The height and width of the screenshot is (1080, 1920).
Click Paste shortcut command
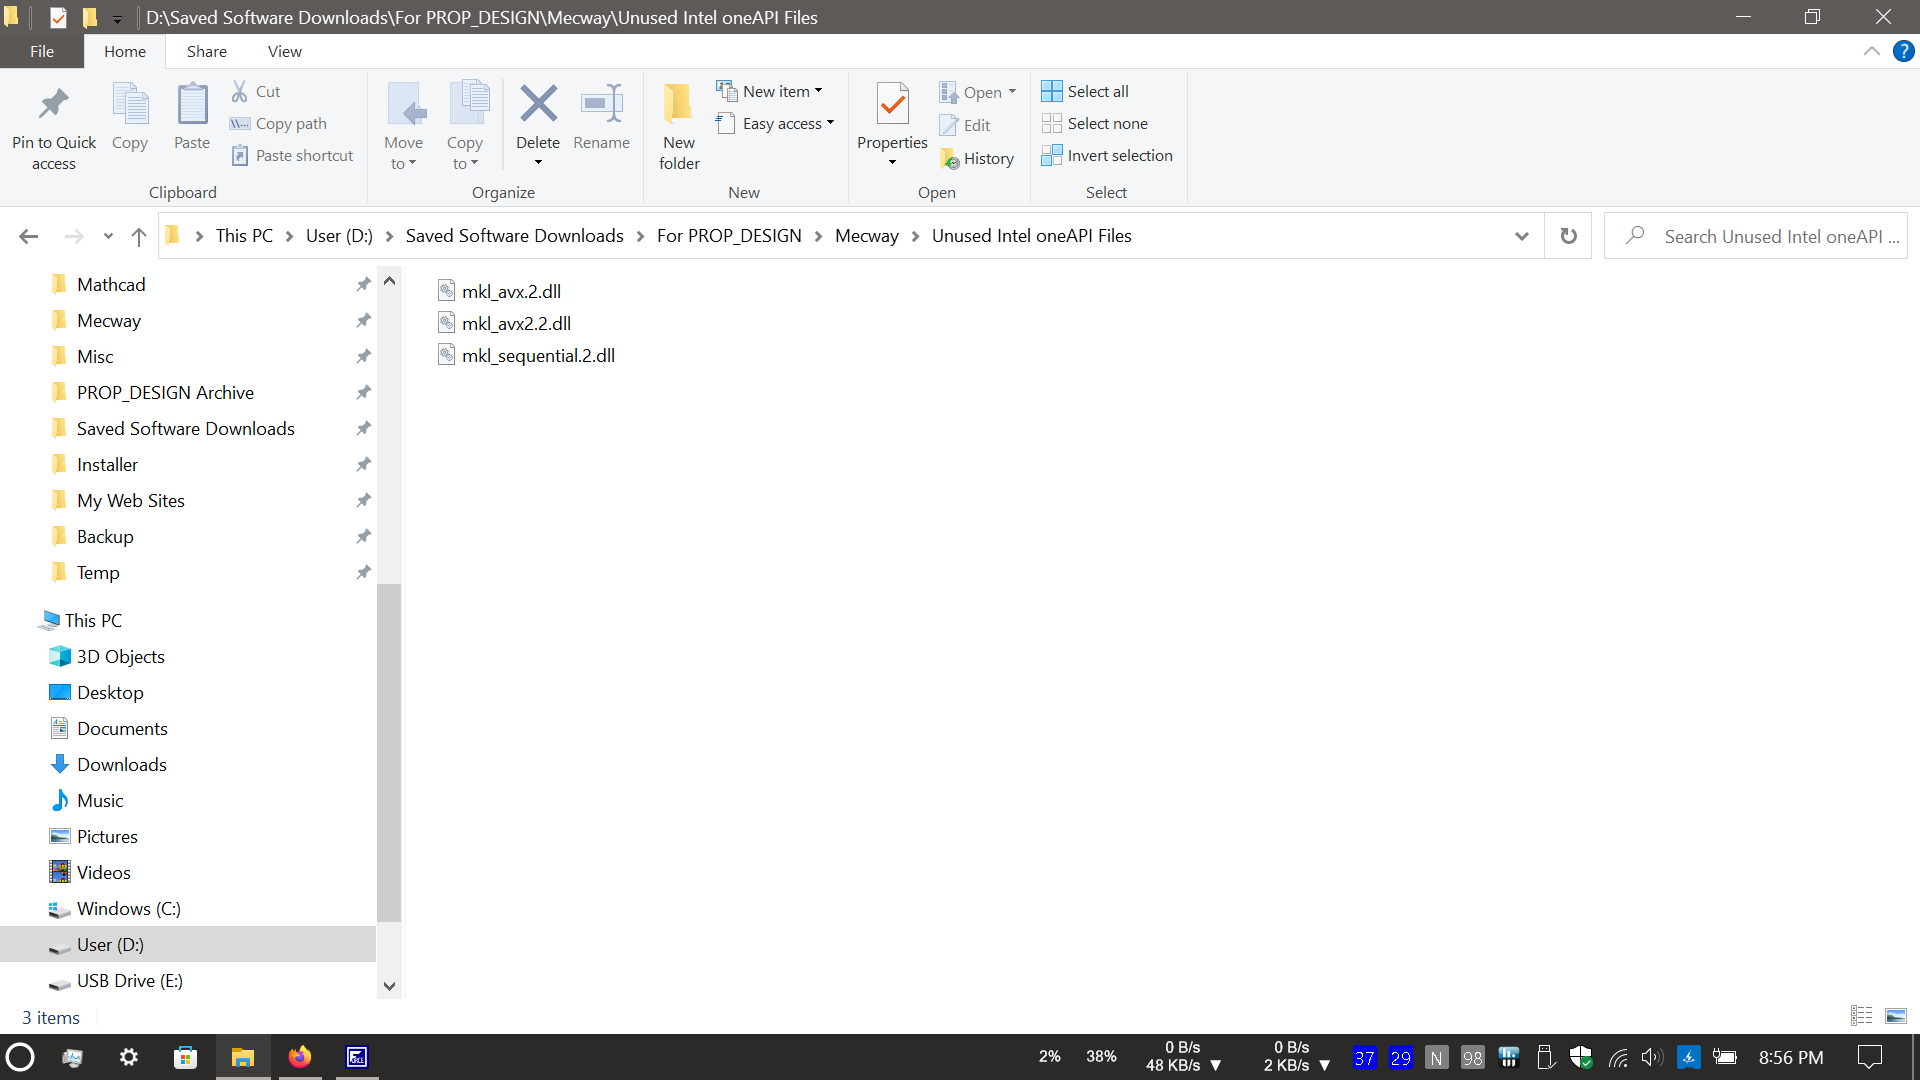292,155
